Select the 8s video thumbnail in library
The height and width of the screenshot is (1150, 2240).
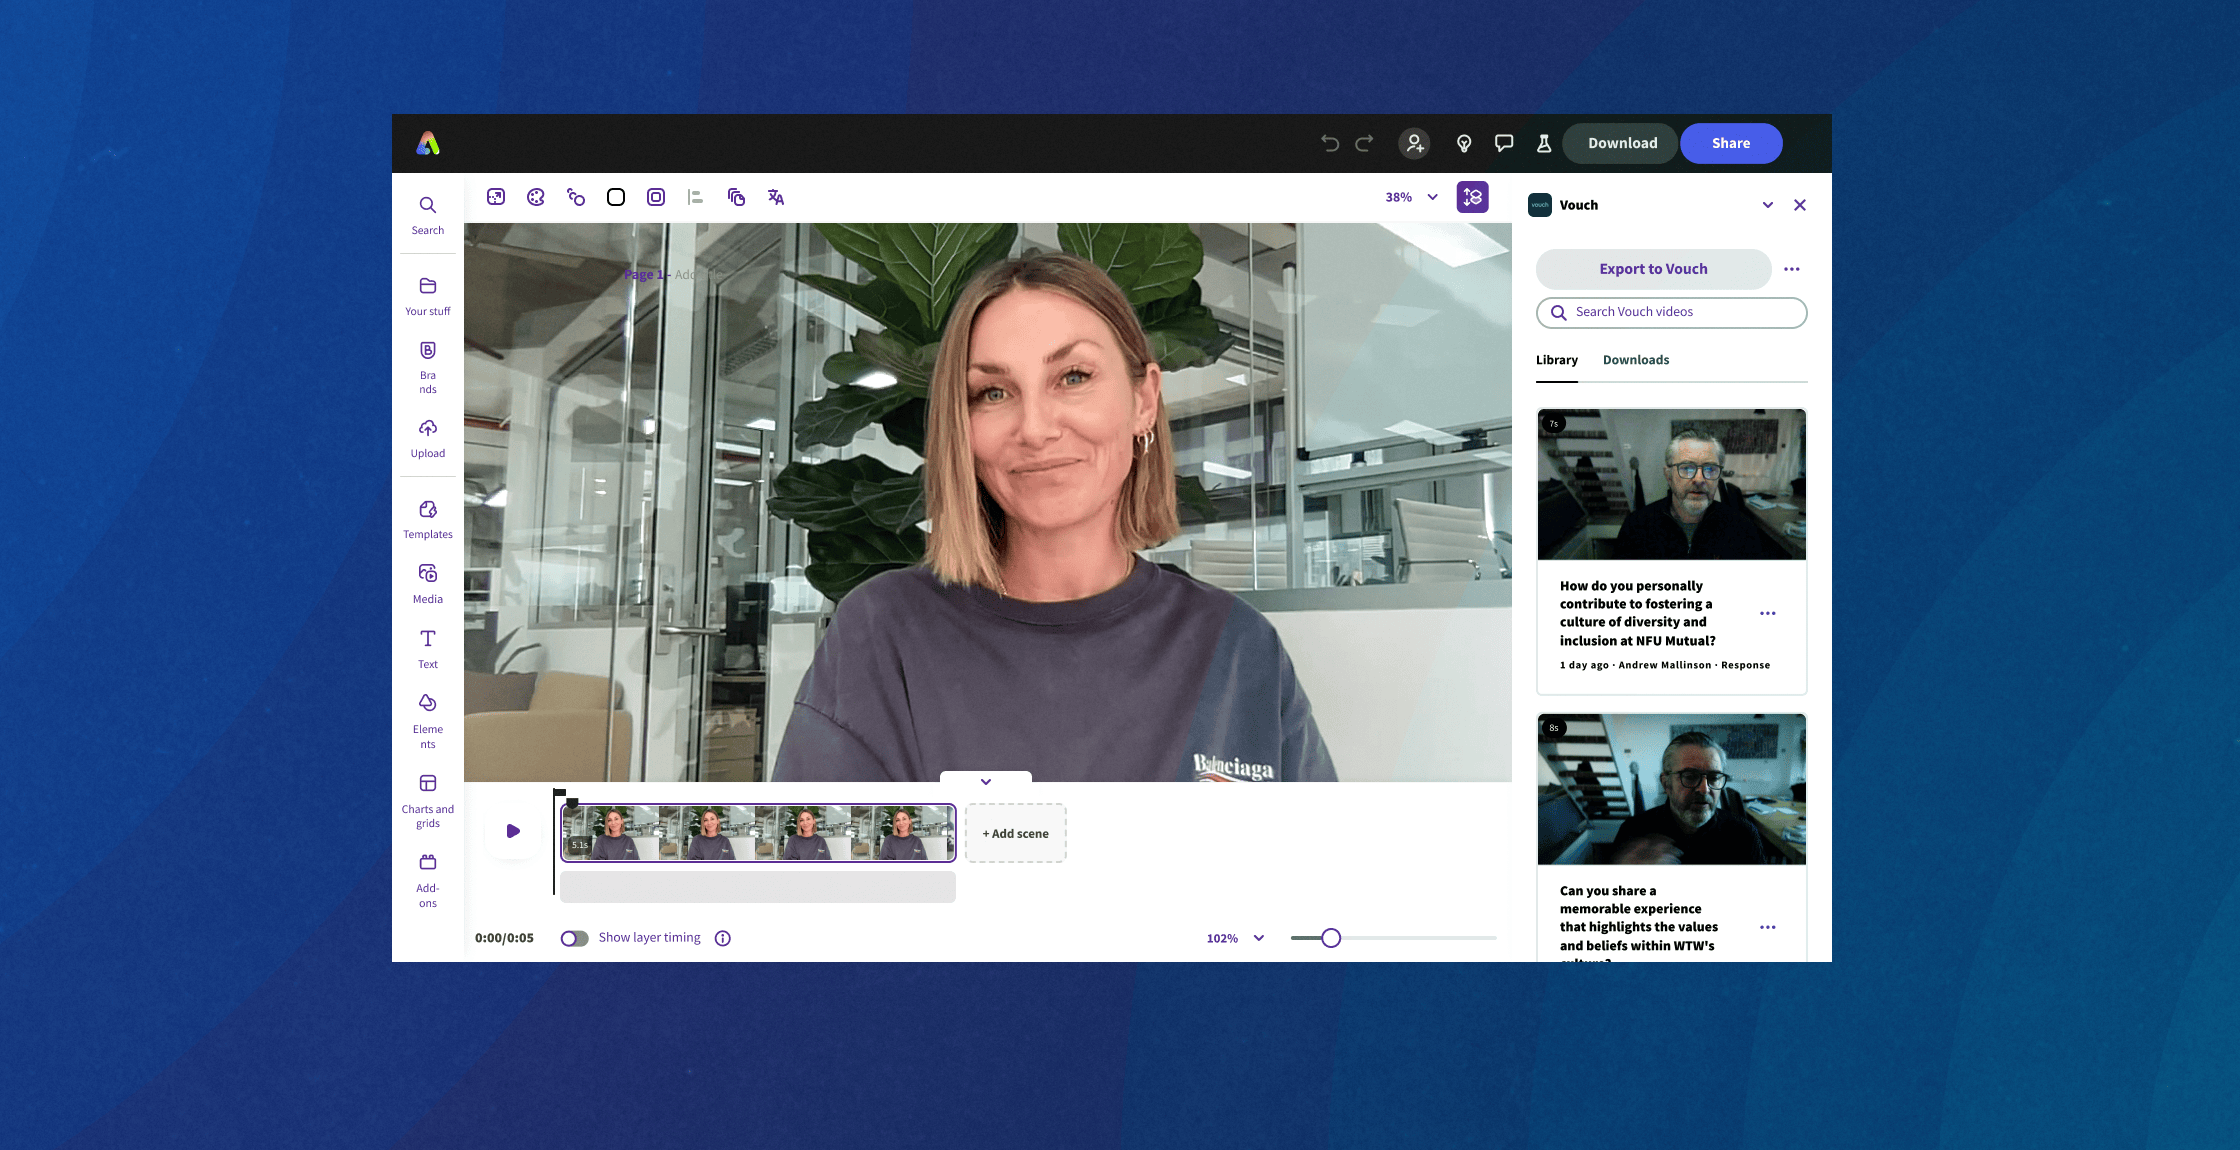point(1671,789)
